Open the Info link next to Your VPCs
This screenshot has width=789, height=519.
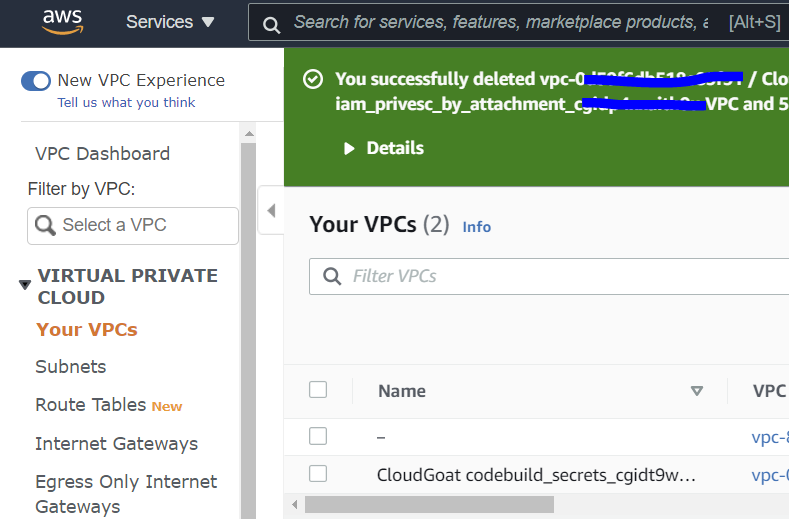coord(477,227)
